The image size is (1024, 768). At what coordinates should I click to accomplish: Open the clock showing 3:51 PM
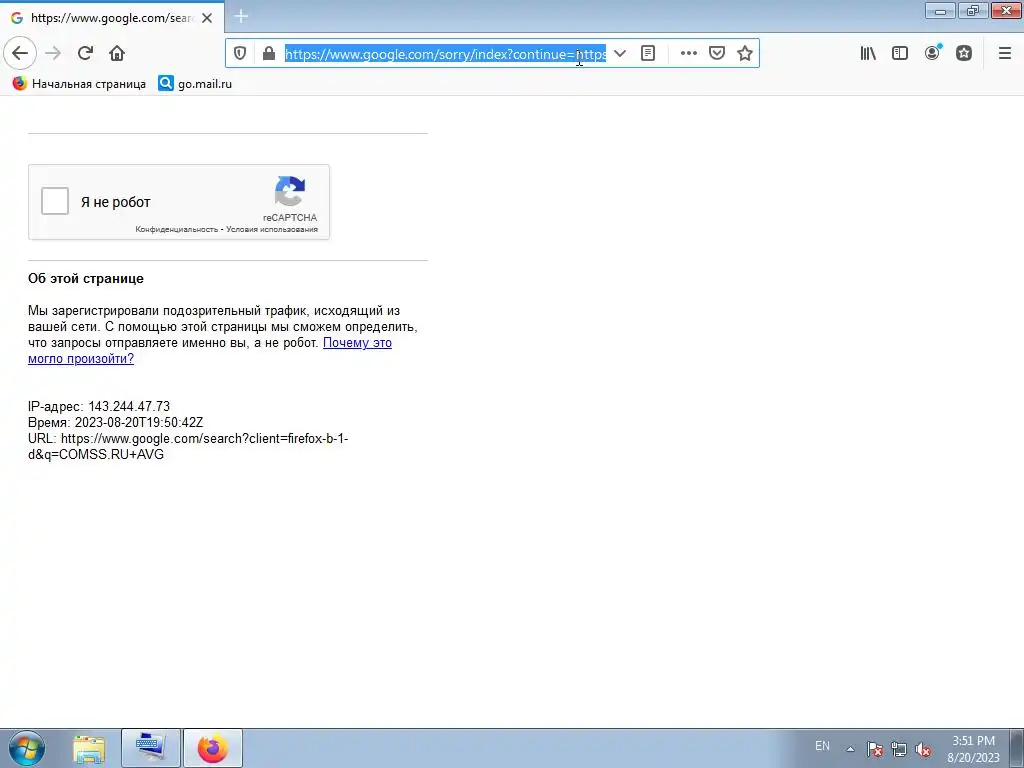point(973,748)
